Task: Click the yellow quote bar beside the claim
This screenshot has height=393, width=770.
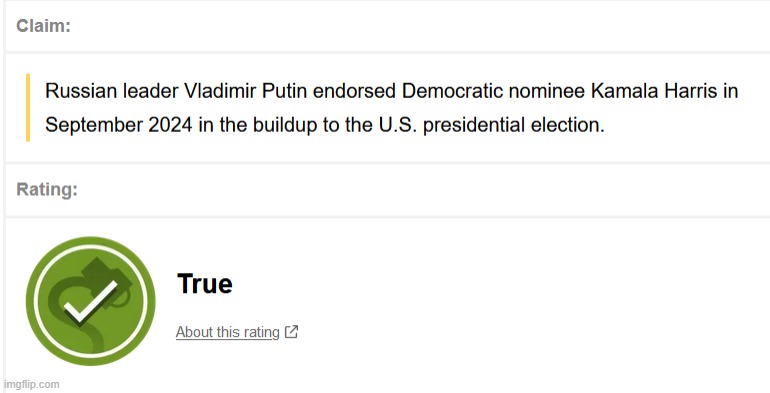Action: click(28, 108)
